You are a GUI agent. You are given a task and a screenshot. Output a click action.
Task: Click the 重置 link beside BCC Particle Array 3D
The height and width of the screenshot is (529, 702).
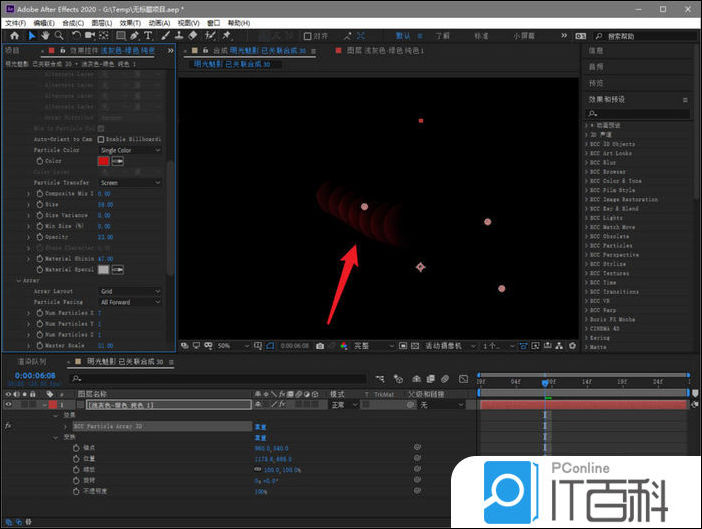260,426
